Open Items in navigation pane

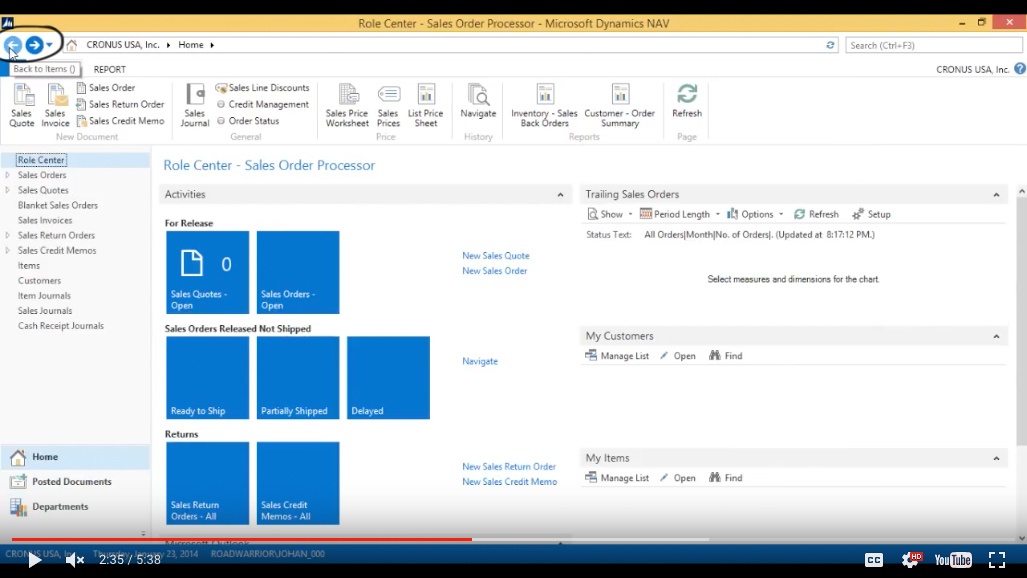coord(29,265)
